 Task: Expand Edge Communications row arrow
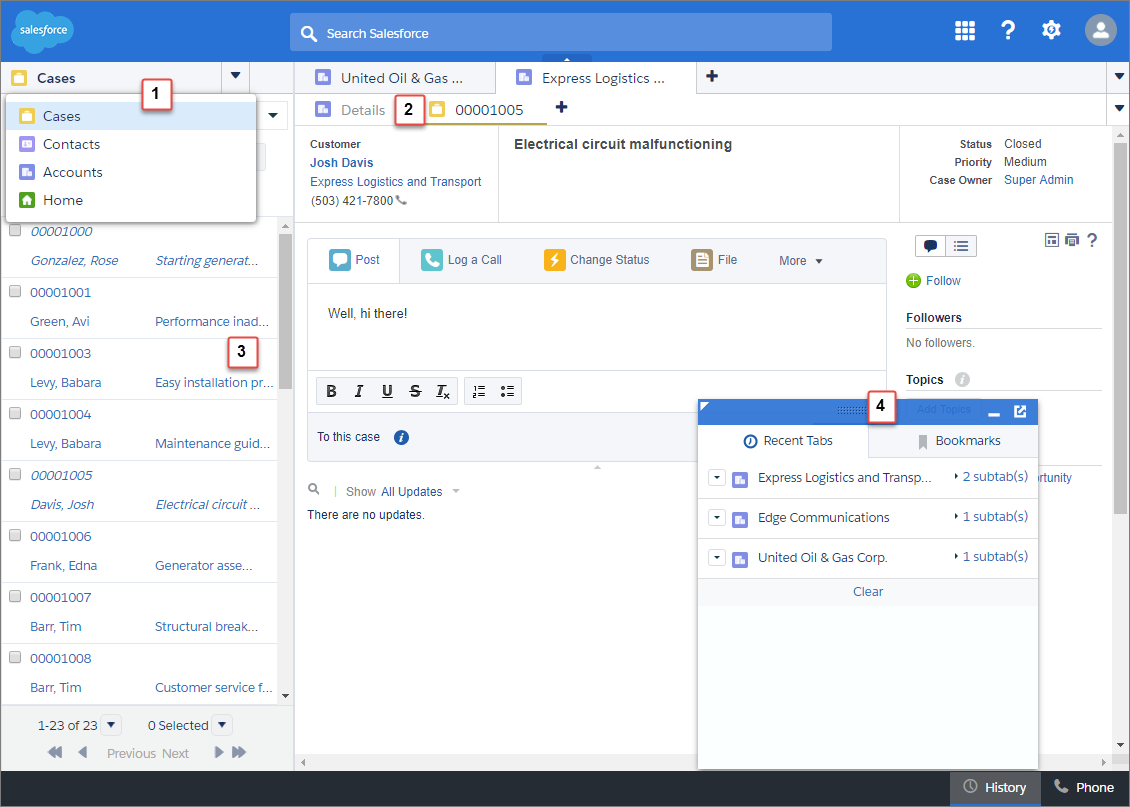tap(716, 517)
